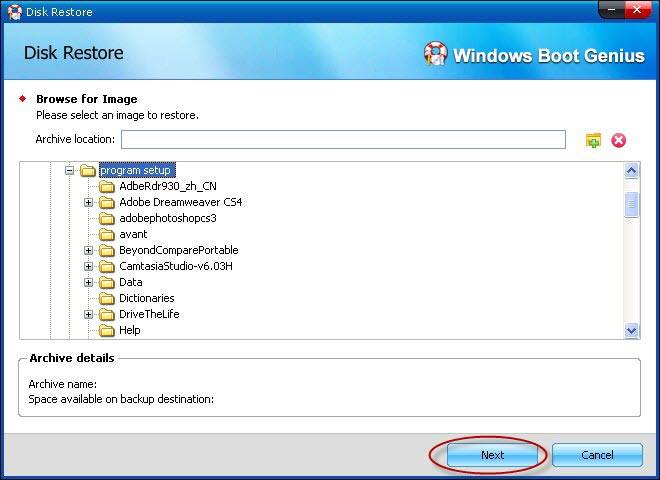Select the Data folder label

point(130,282)
